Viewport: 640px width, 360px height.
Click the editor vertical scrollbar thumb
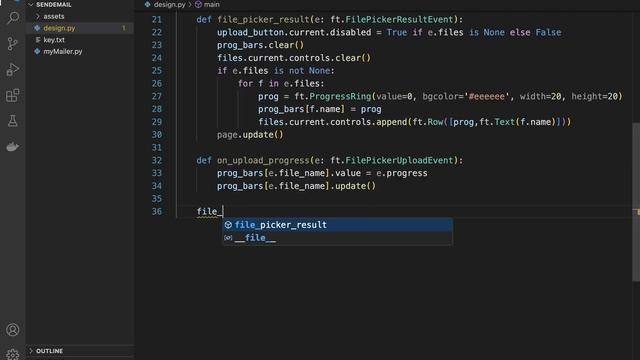click(x=636, y=202)
